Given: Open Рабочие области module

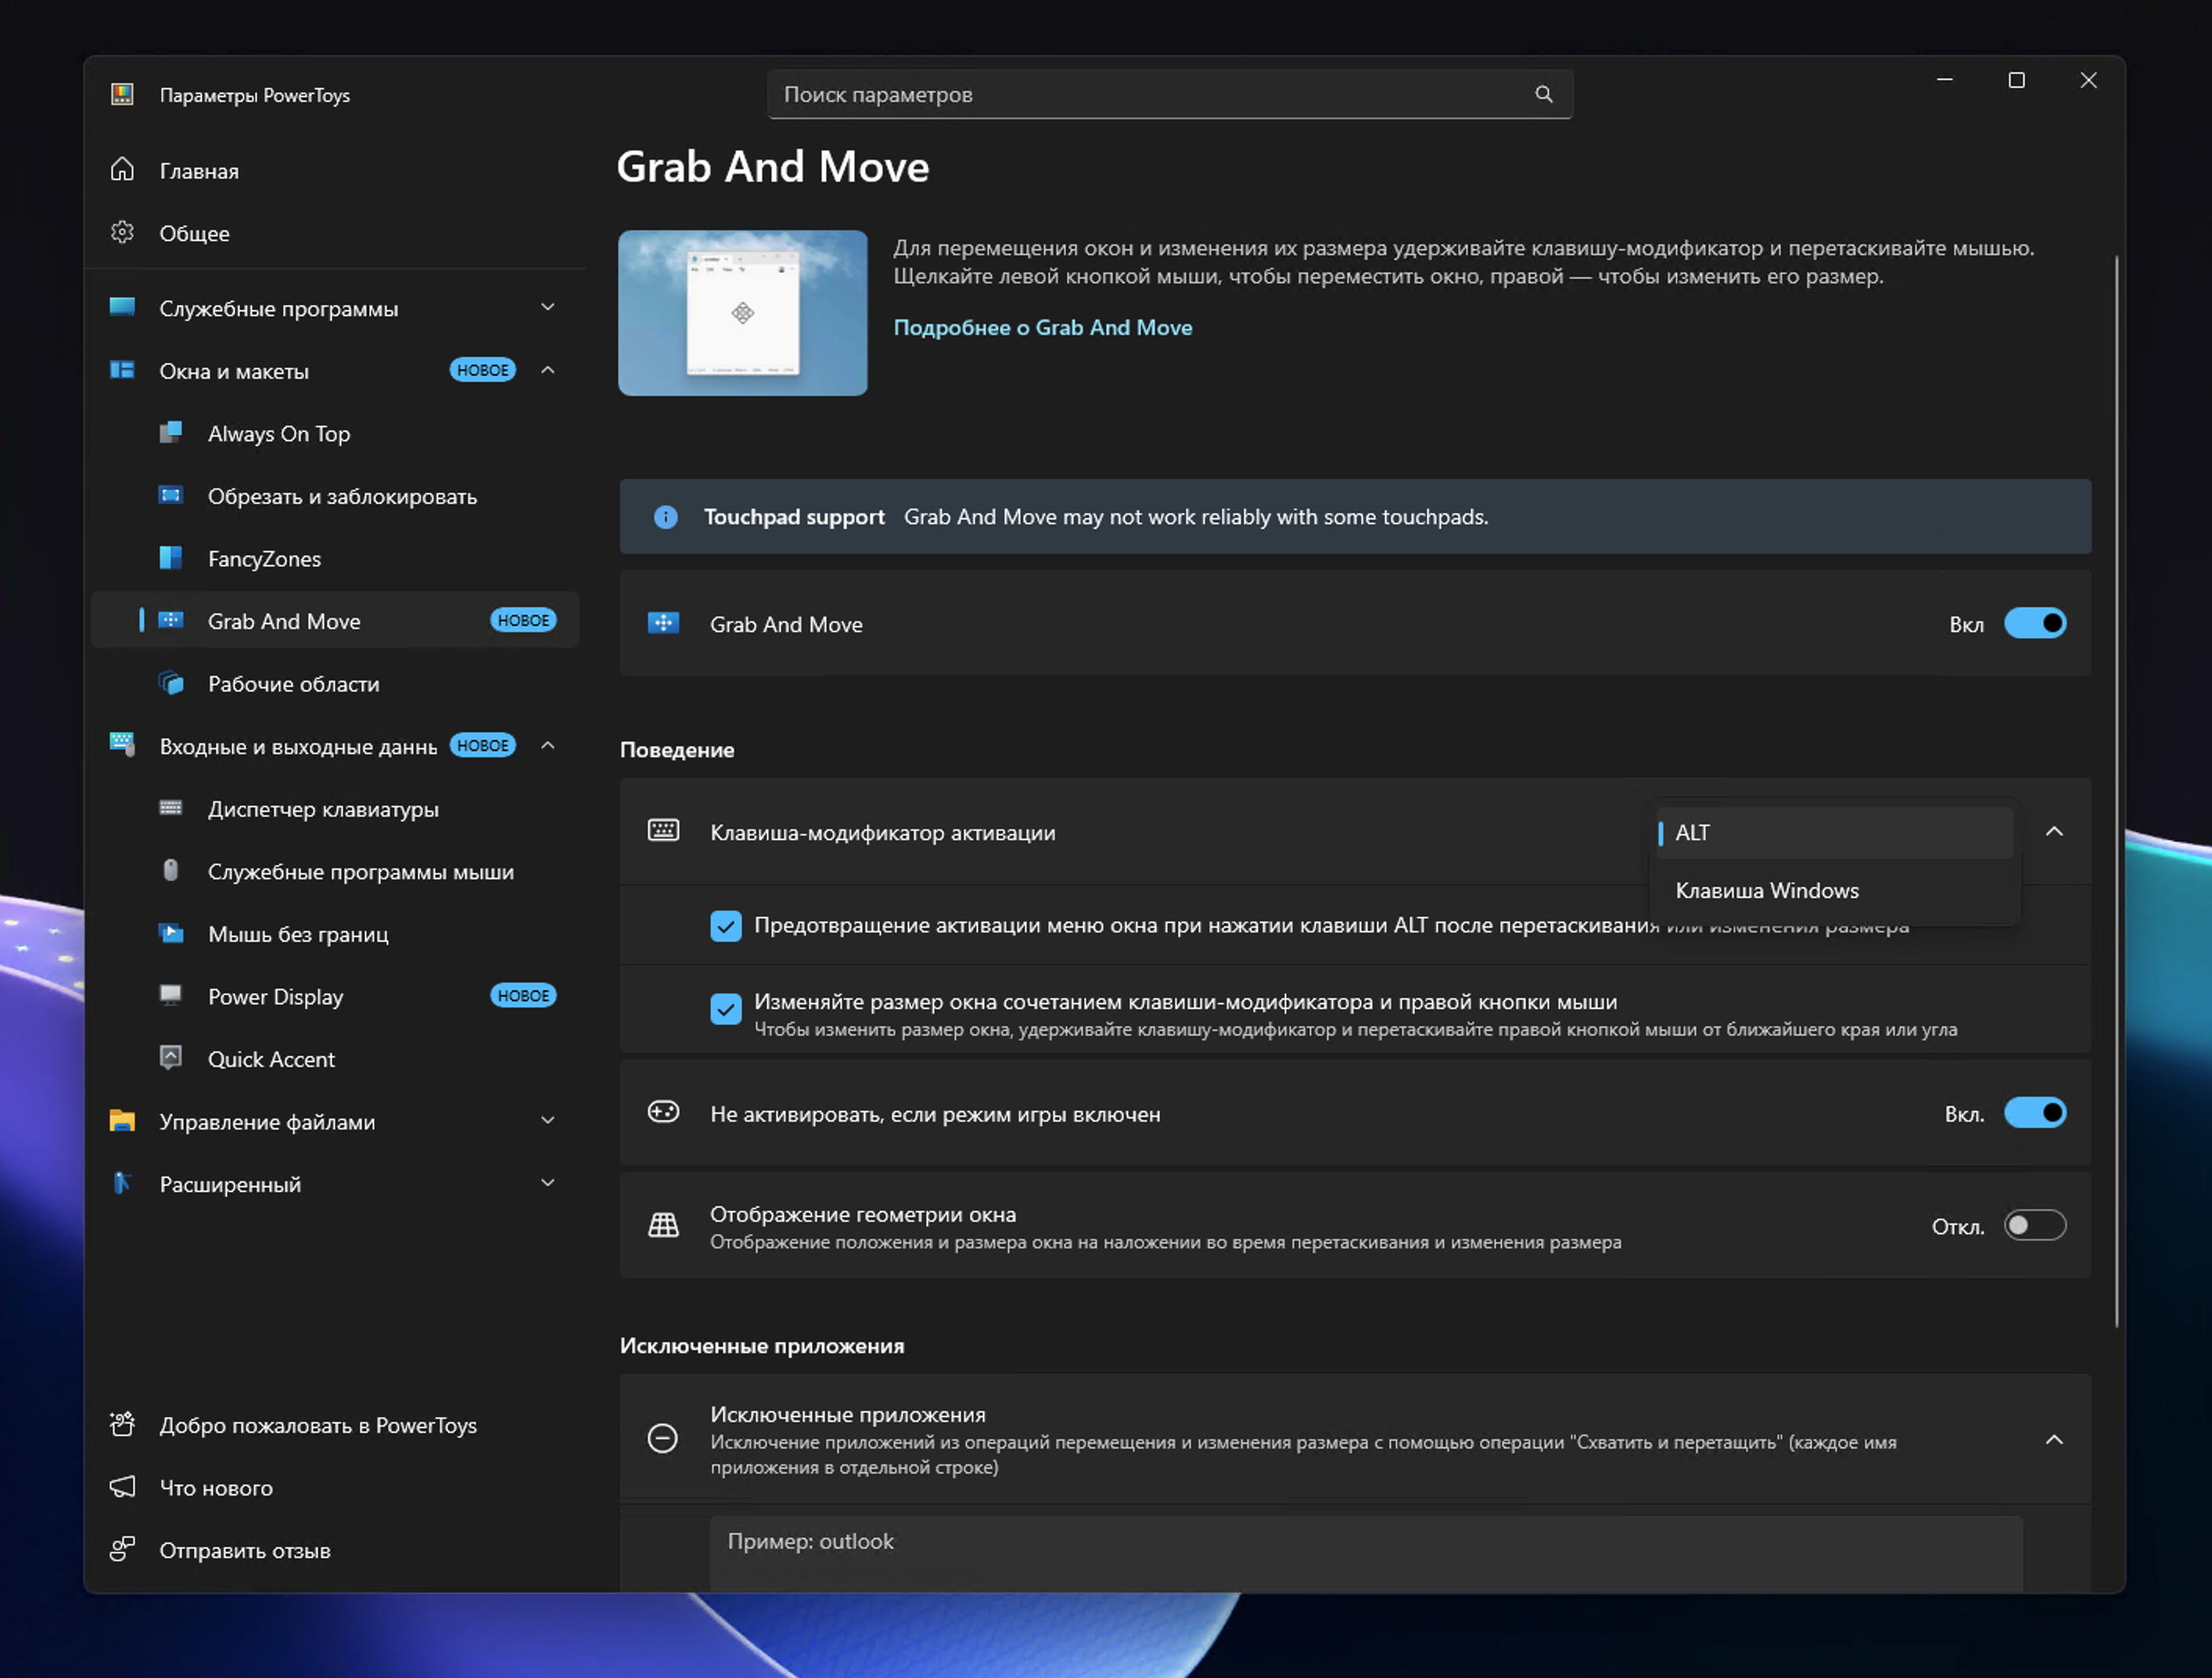Looking at the screenshot, I should click(x=293, y=684).
